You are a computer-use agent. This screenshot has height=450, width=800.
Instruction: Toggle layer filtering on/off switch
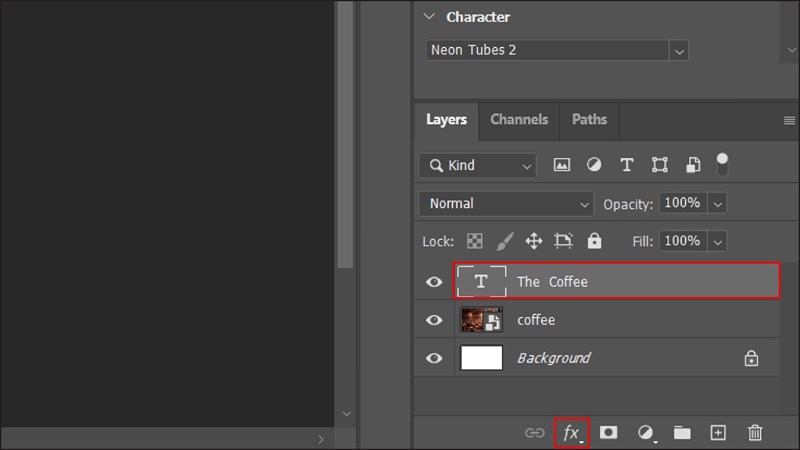722,164
